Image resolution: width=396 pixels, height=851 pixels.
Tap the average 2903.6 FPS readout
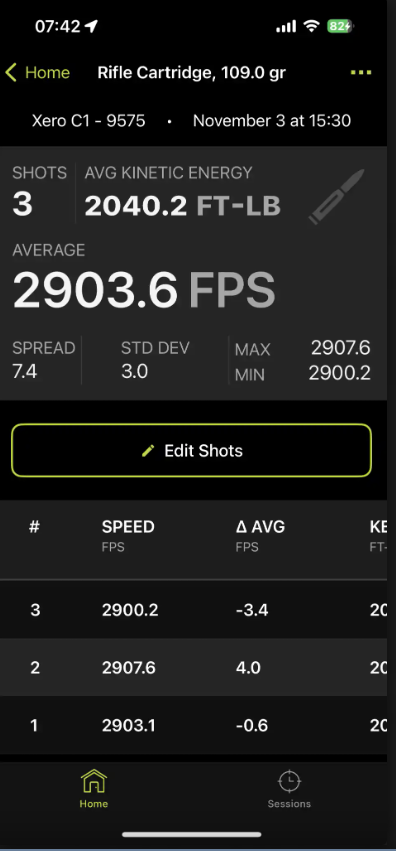(x=144, y=290)
